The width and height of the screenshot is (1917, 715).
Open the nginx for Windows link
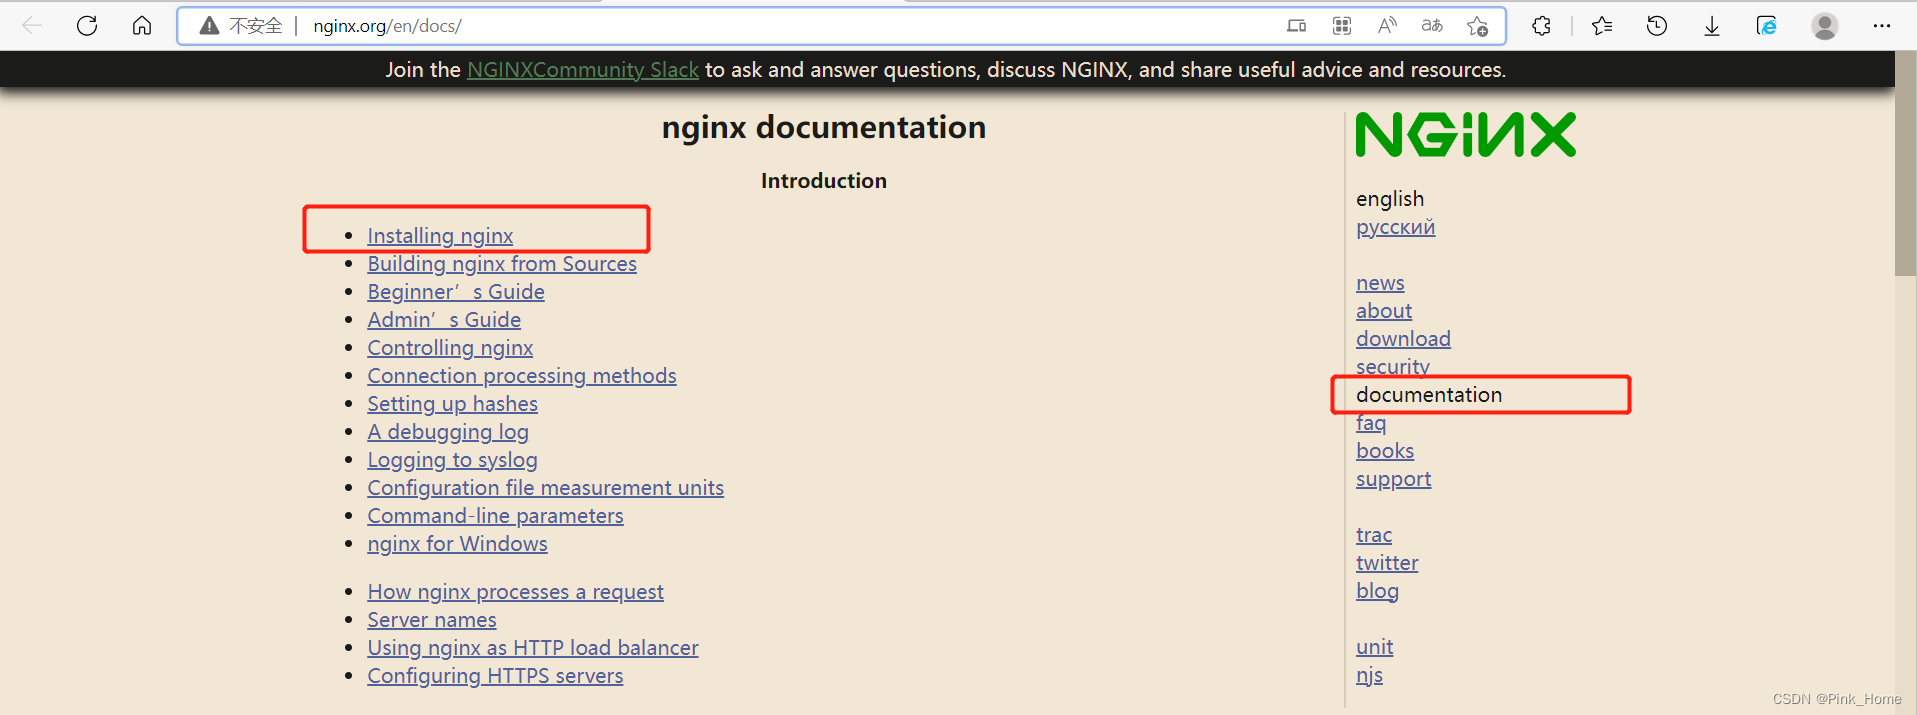point(457,544)
